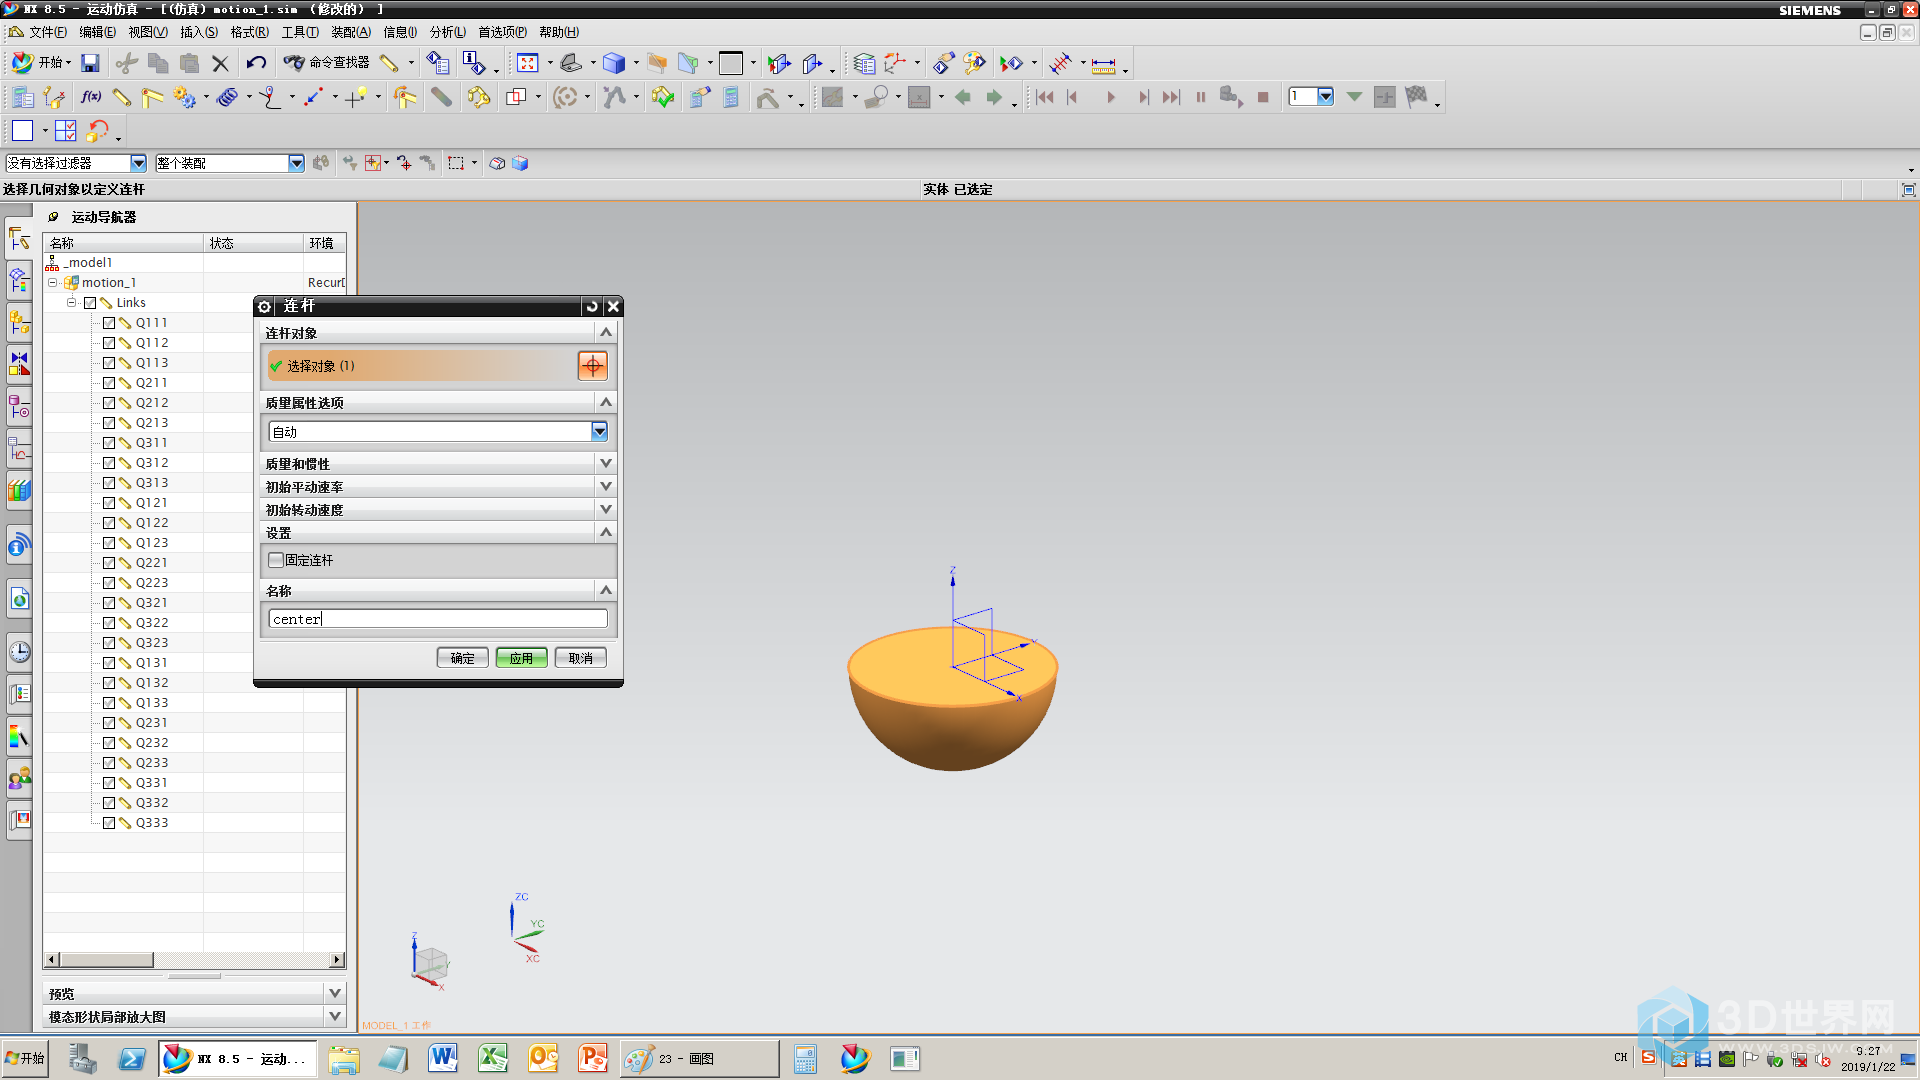Open Excel from the Windows taskbar
Screen dimensions: 1920x1080
click(x=493, y=1058)
